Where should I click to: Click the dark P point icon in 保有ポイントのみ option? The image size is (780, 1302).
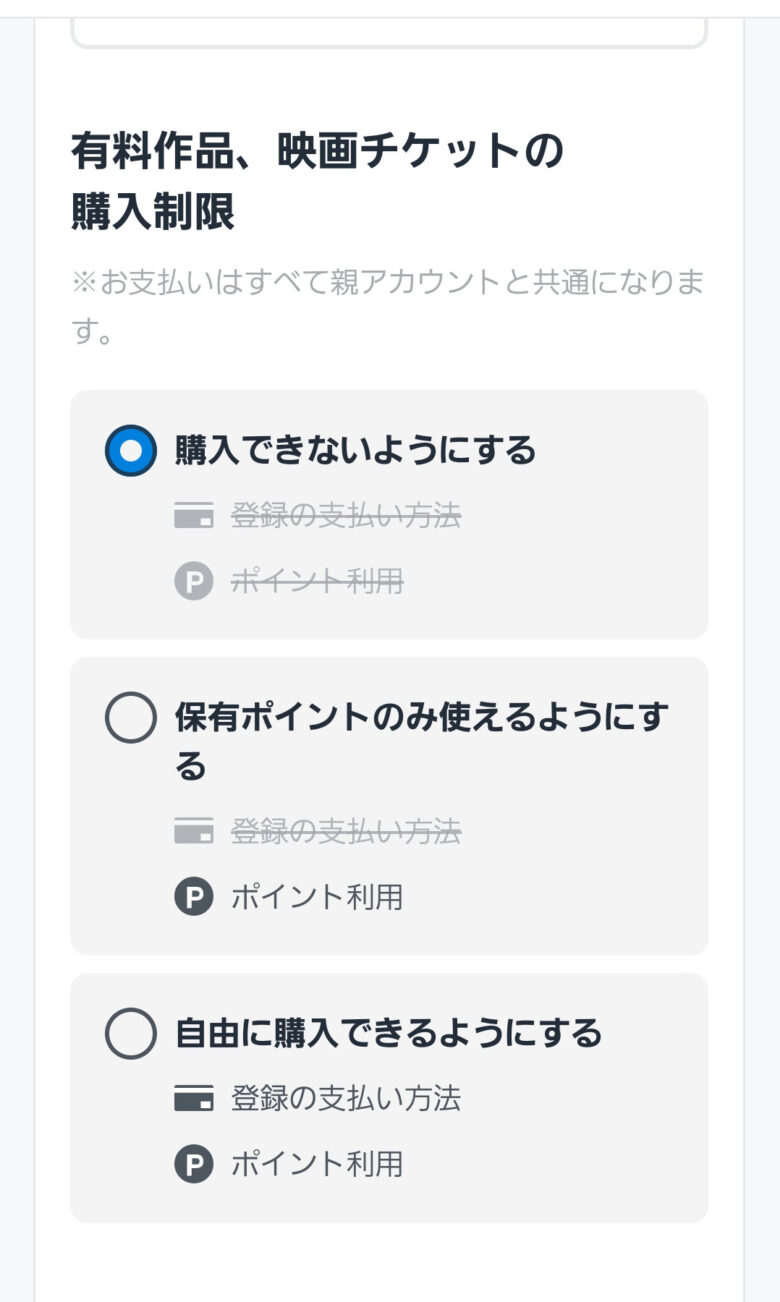tap(194, 897)
